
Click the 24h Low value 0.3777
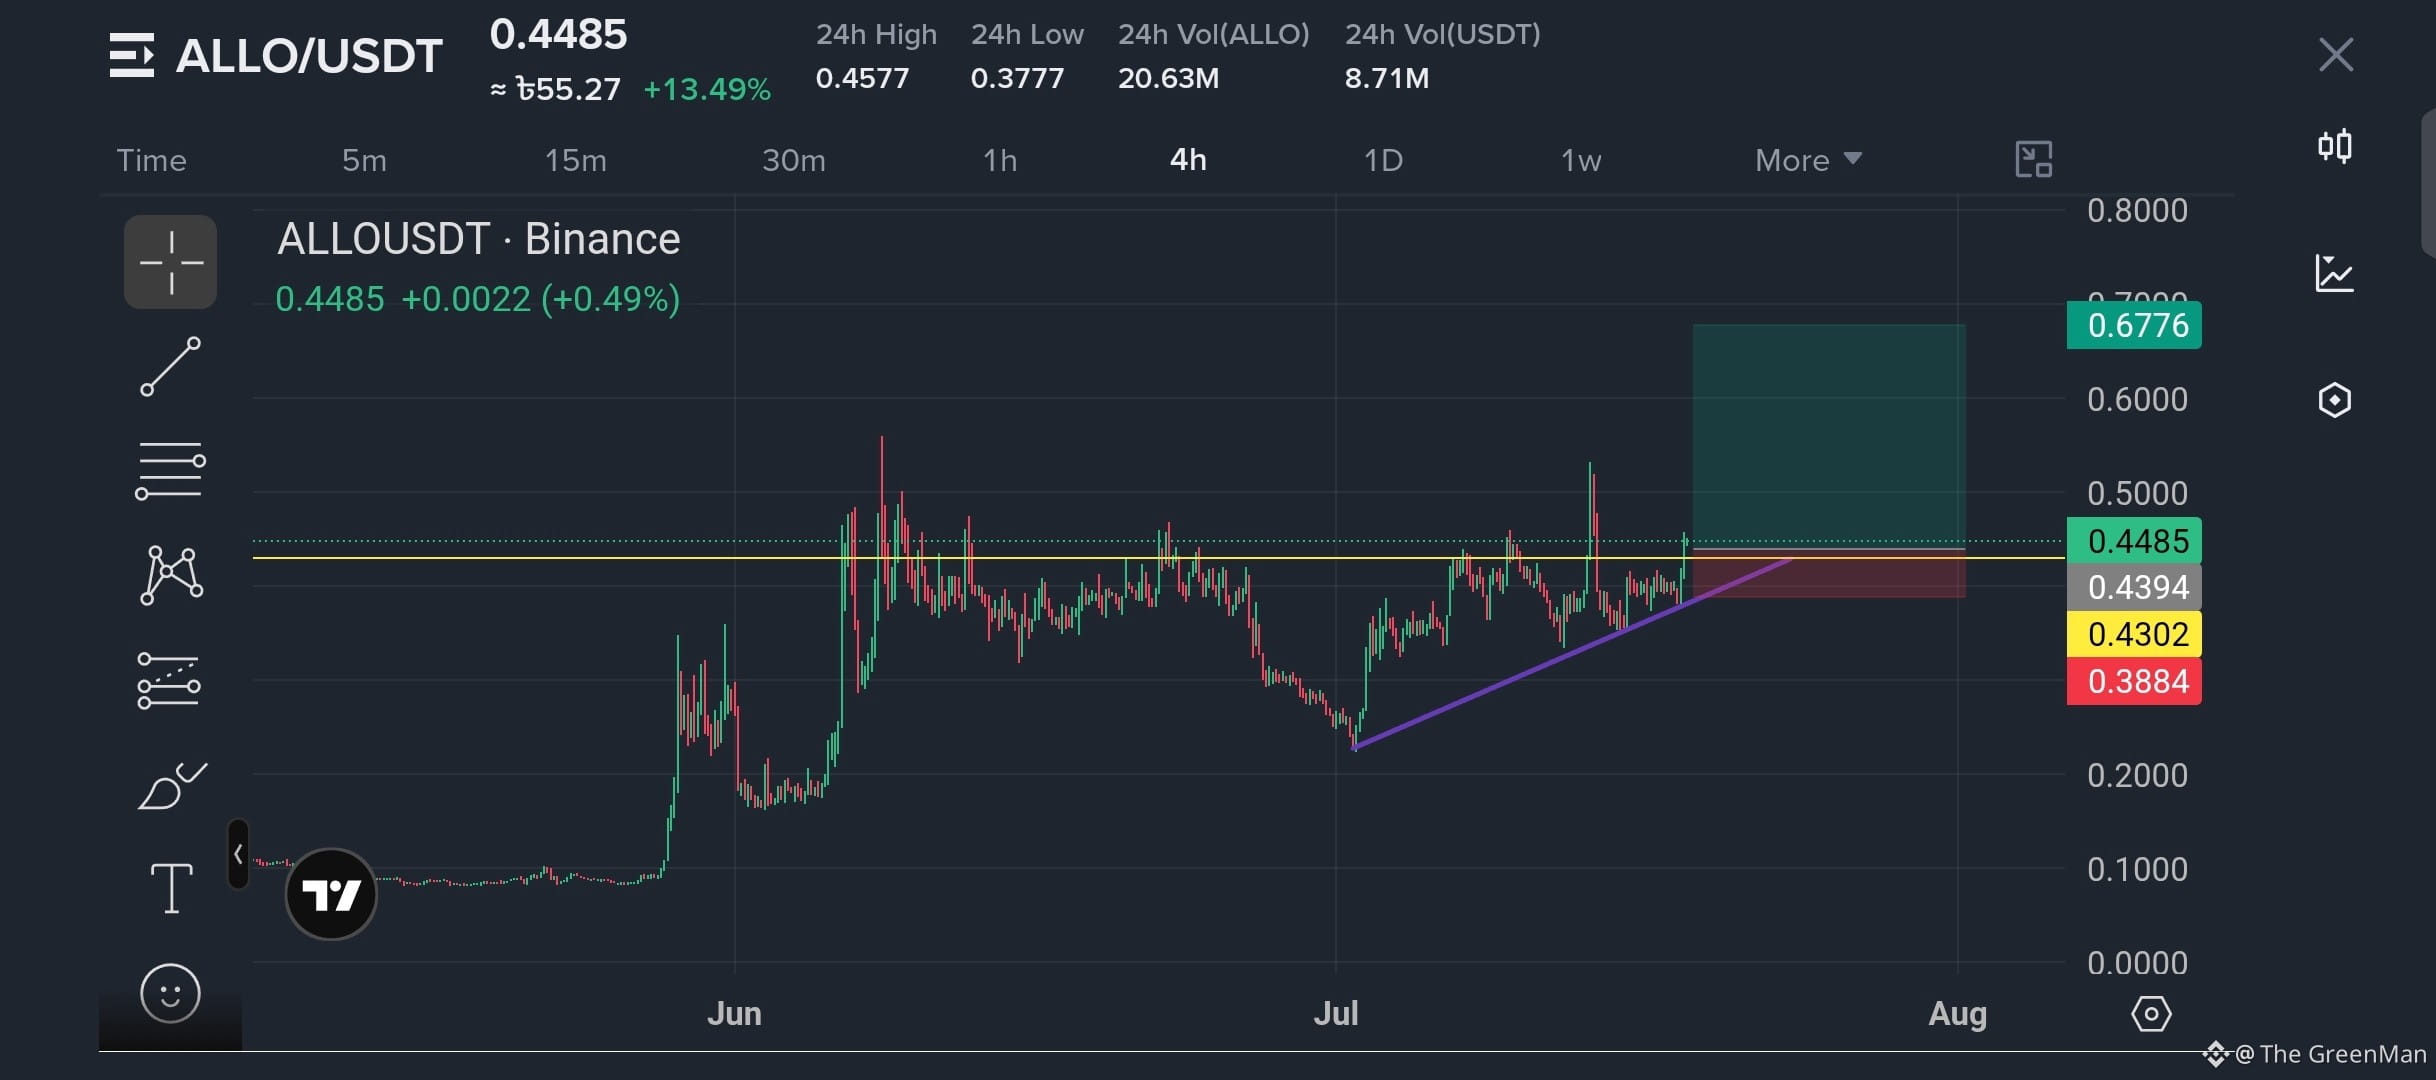coord(1017,78)
